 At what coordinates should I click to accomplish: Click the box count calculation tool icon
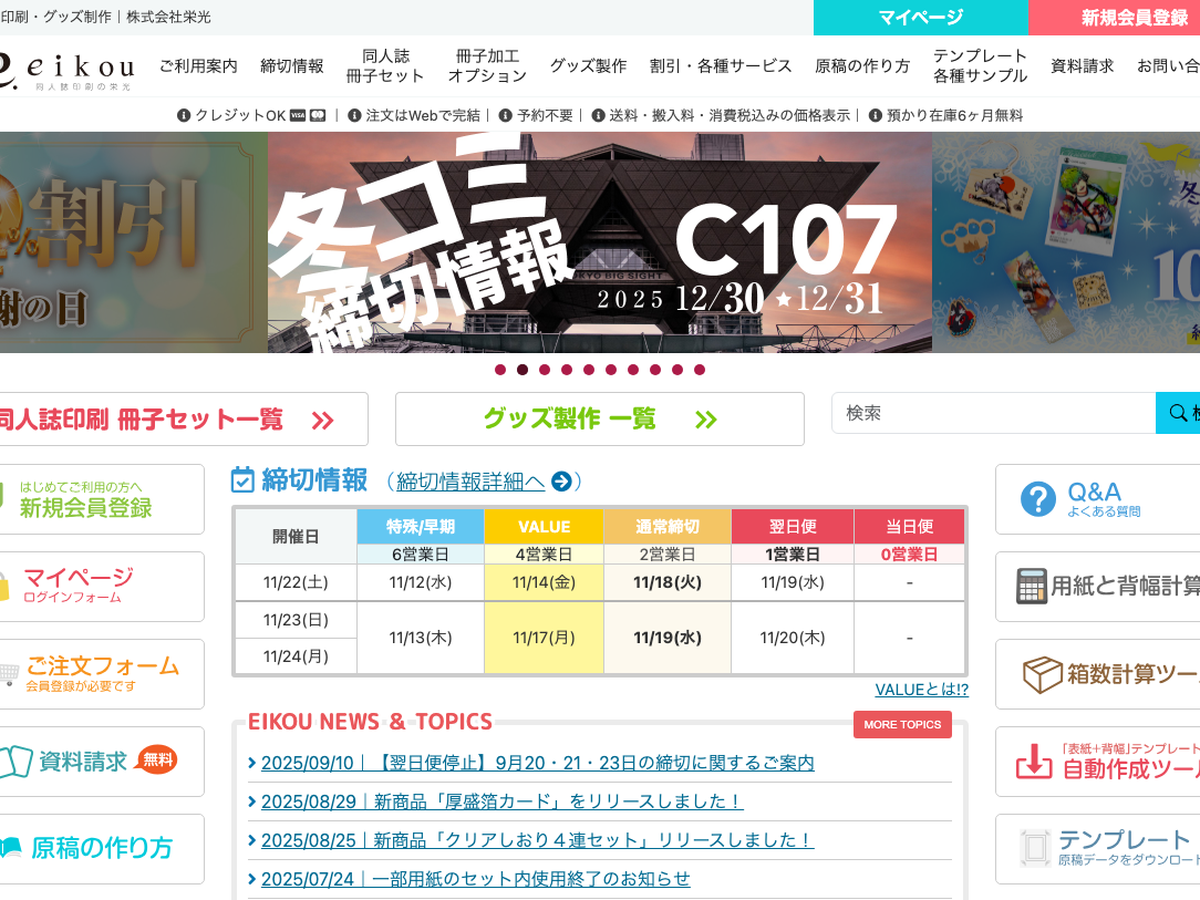(x=1042, y=674)
